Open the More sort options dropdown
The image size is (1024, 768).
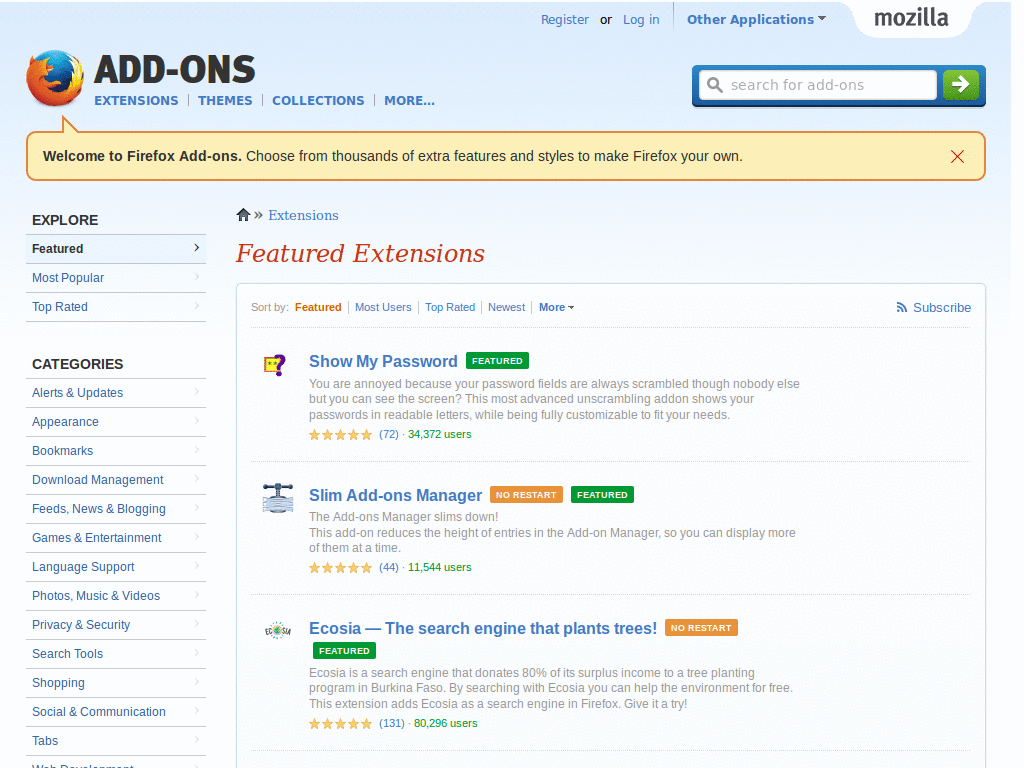tap(556, 307)
